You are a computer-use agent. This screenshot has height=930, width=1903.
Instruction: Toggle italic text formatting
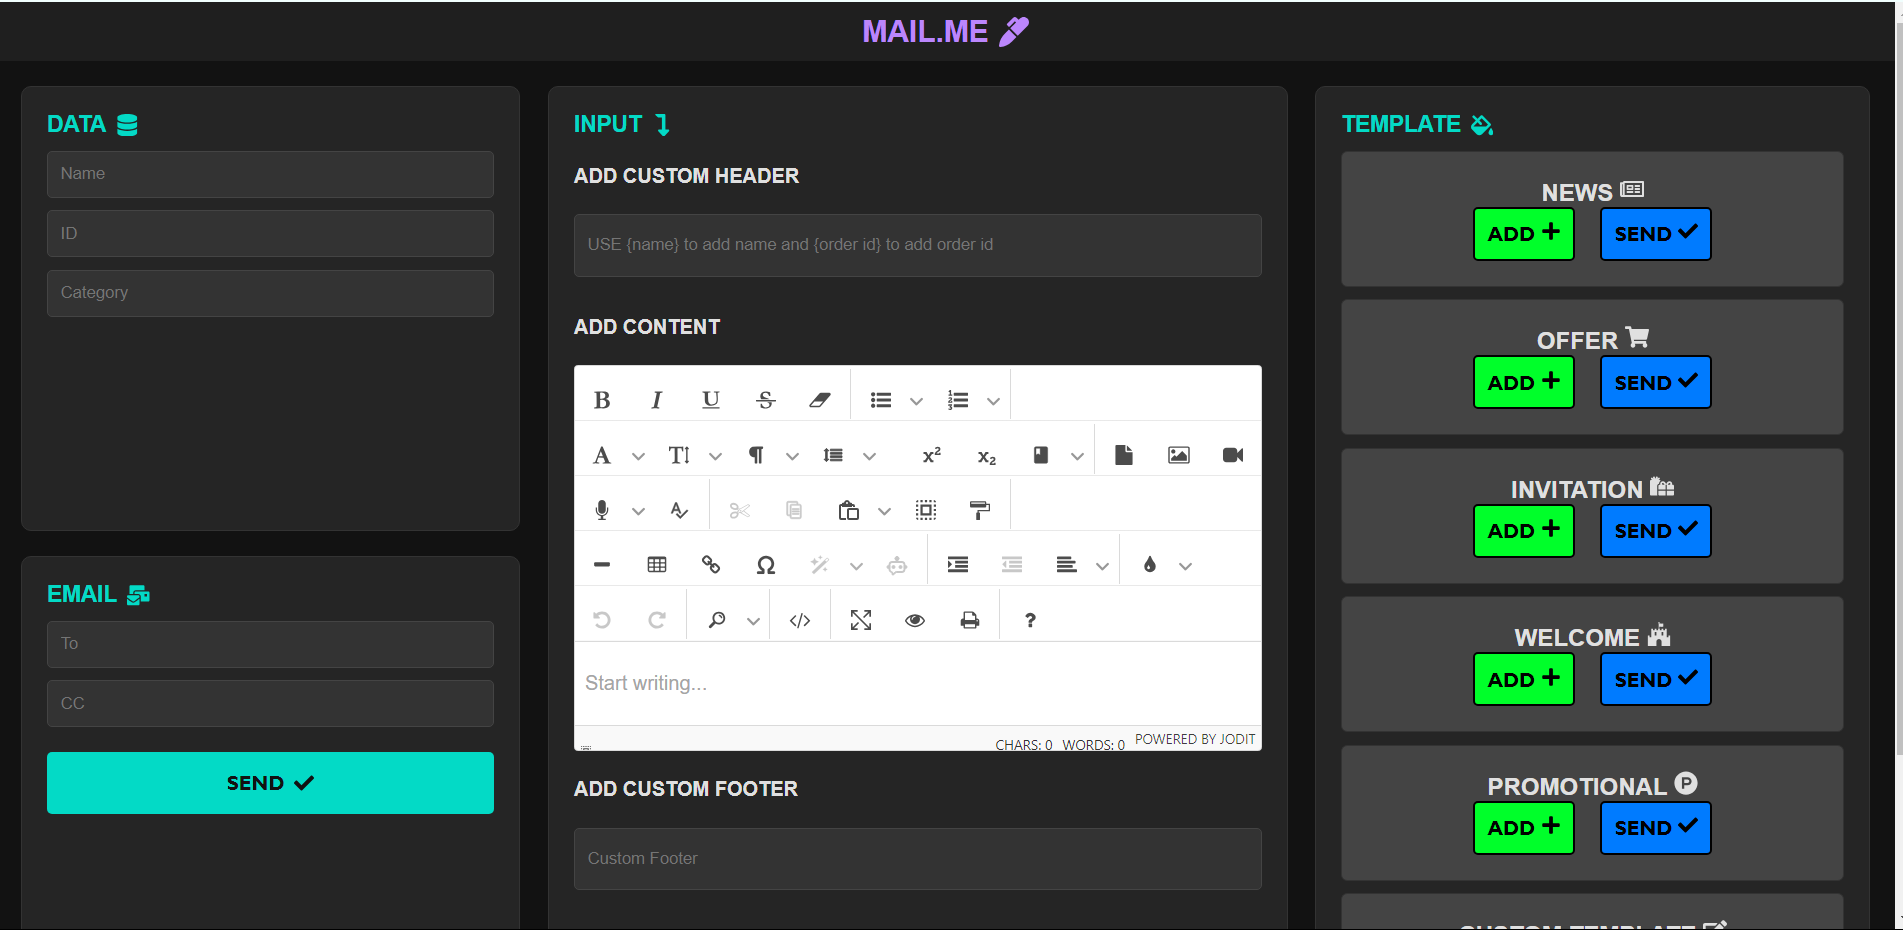click(x=656, y=400)
